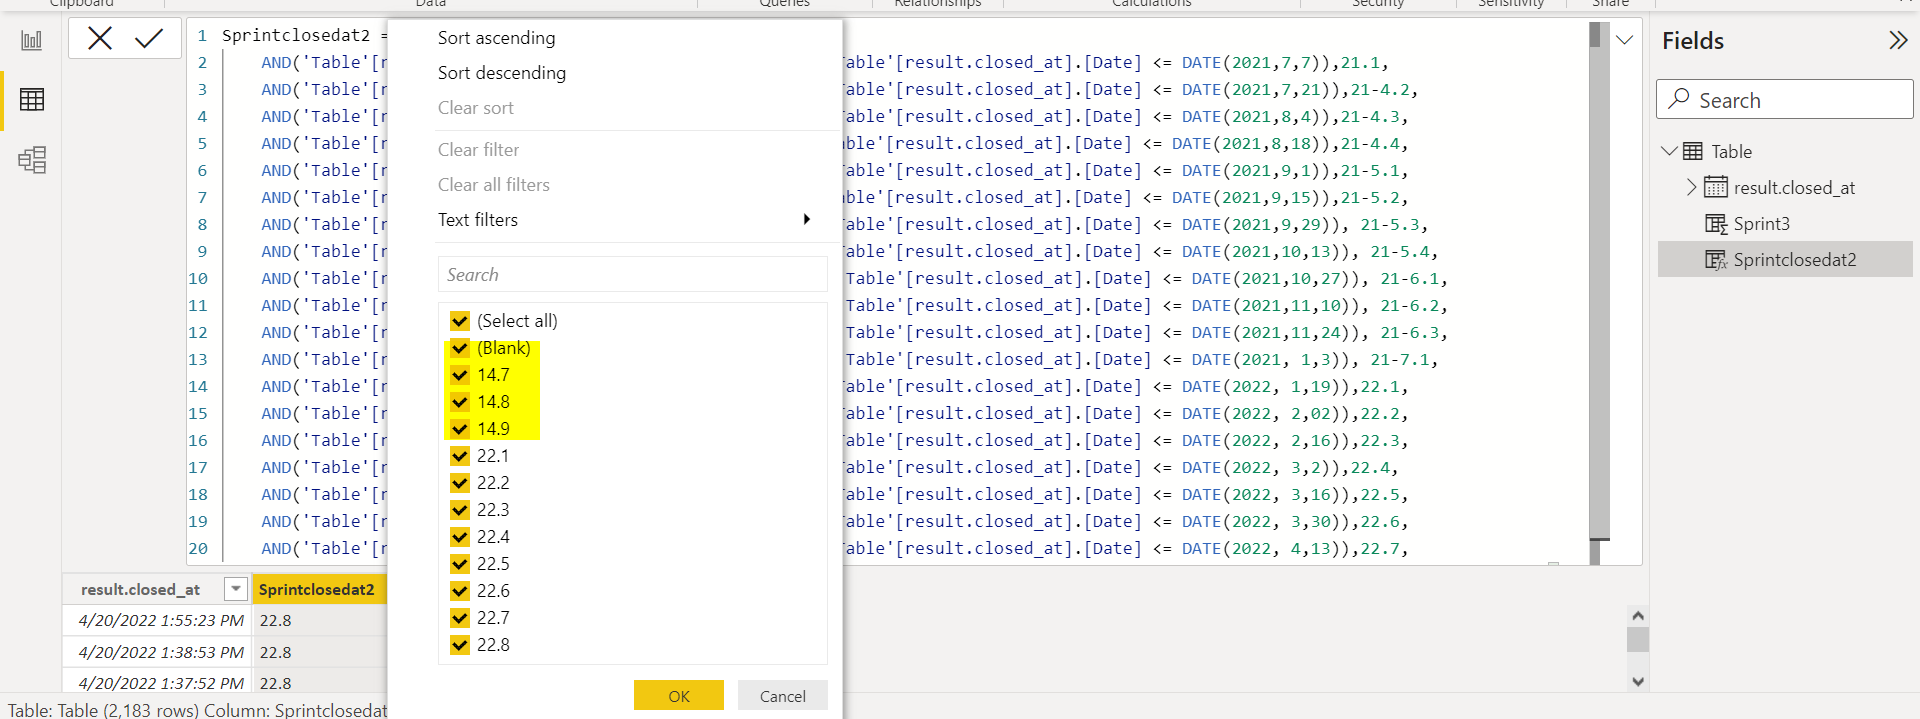The image size is (1920, 719).
Task: Click the Table icon in Fields list
Action: click(x=1693, y=151)
